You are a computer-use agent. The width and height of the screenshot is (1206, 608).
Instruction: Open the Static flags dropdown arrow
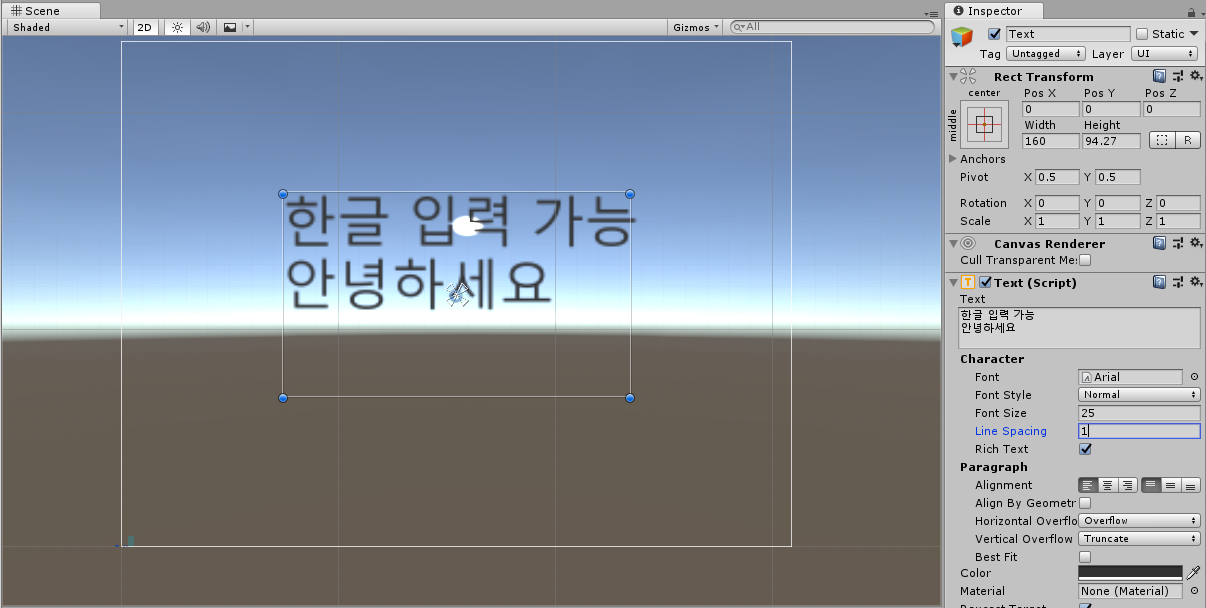coord(1194,34)
